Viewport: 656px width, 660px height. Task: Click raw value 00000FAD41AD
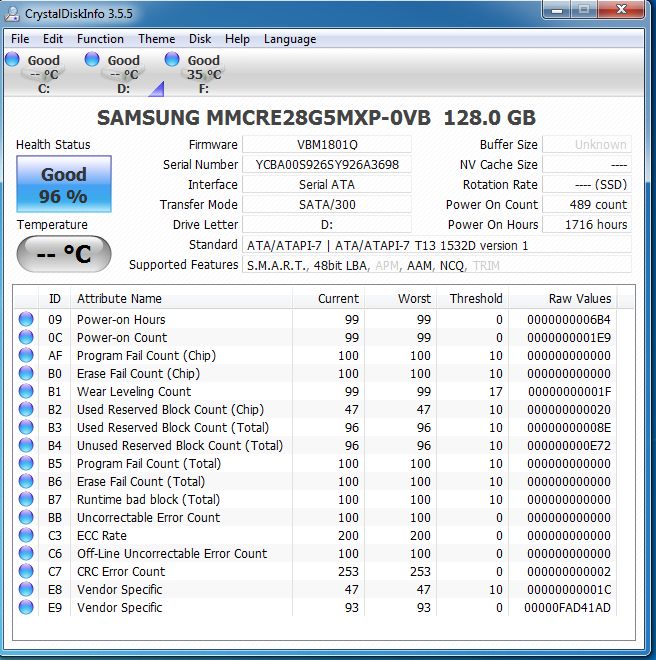click(567, 607)
